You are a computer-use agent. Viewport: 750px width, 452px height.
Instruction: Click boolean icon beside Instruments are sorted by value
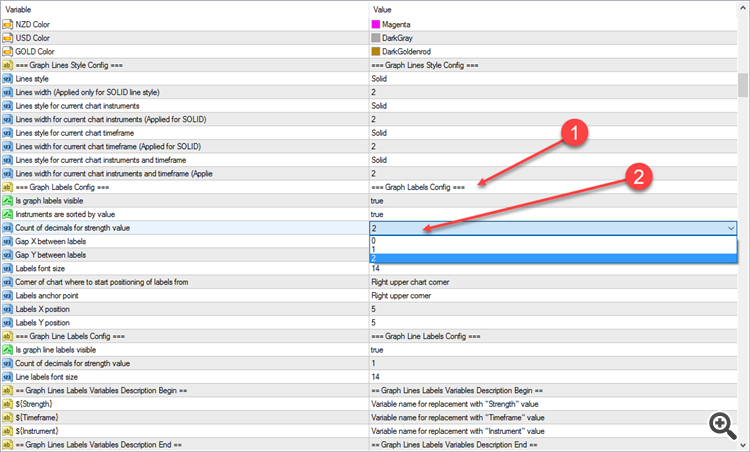click(x=7, y=214)
